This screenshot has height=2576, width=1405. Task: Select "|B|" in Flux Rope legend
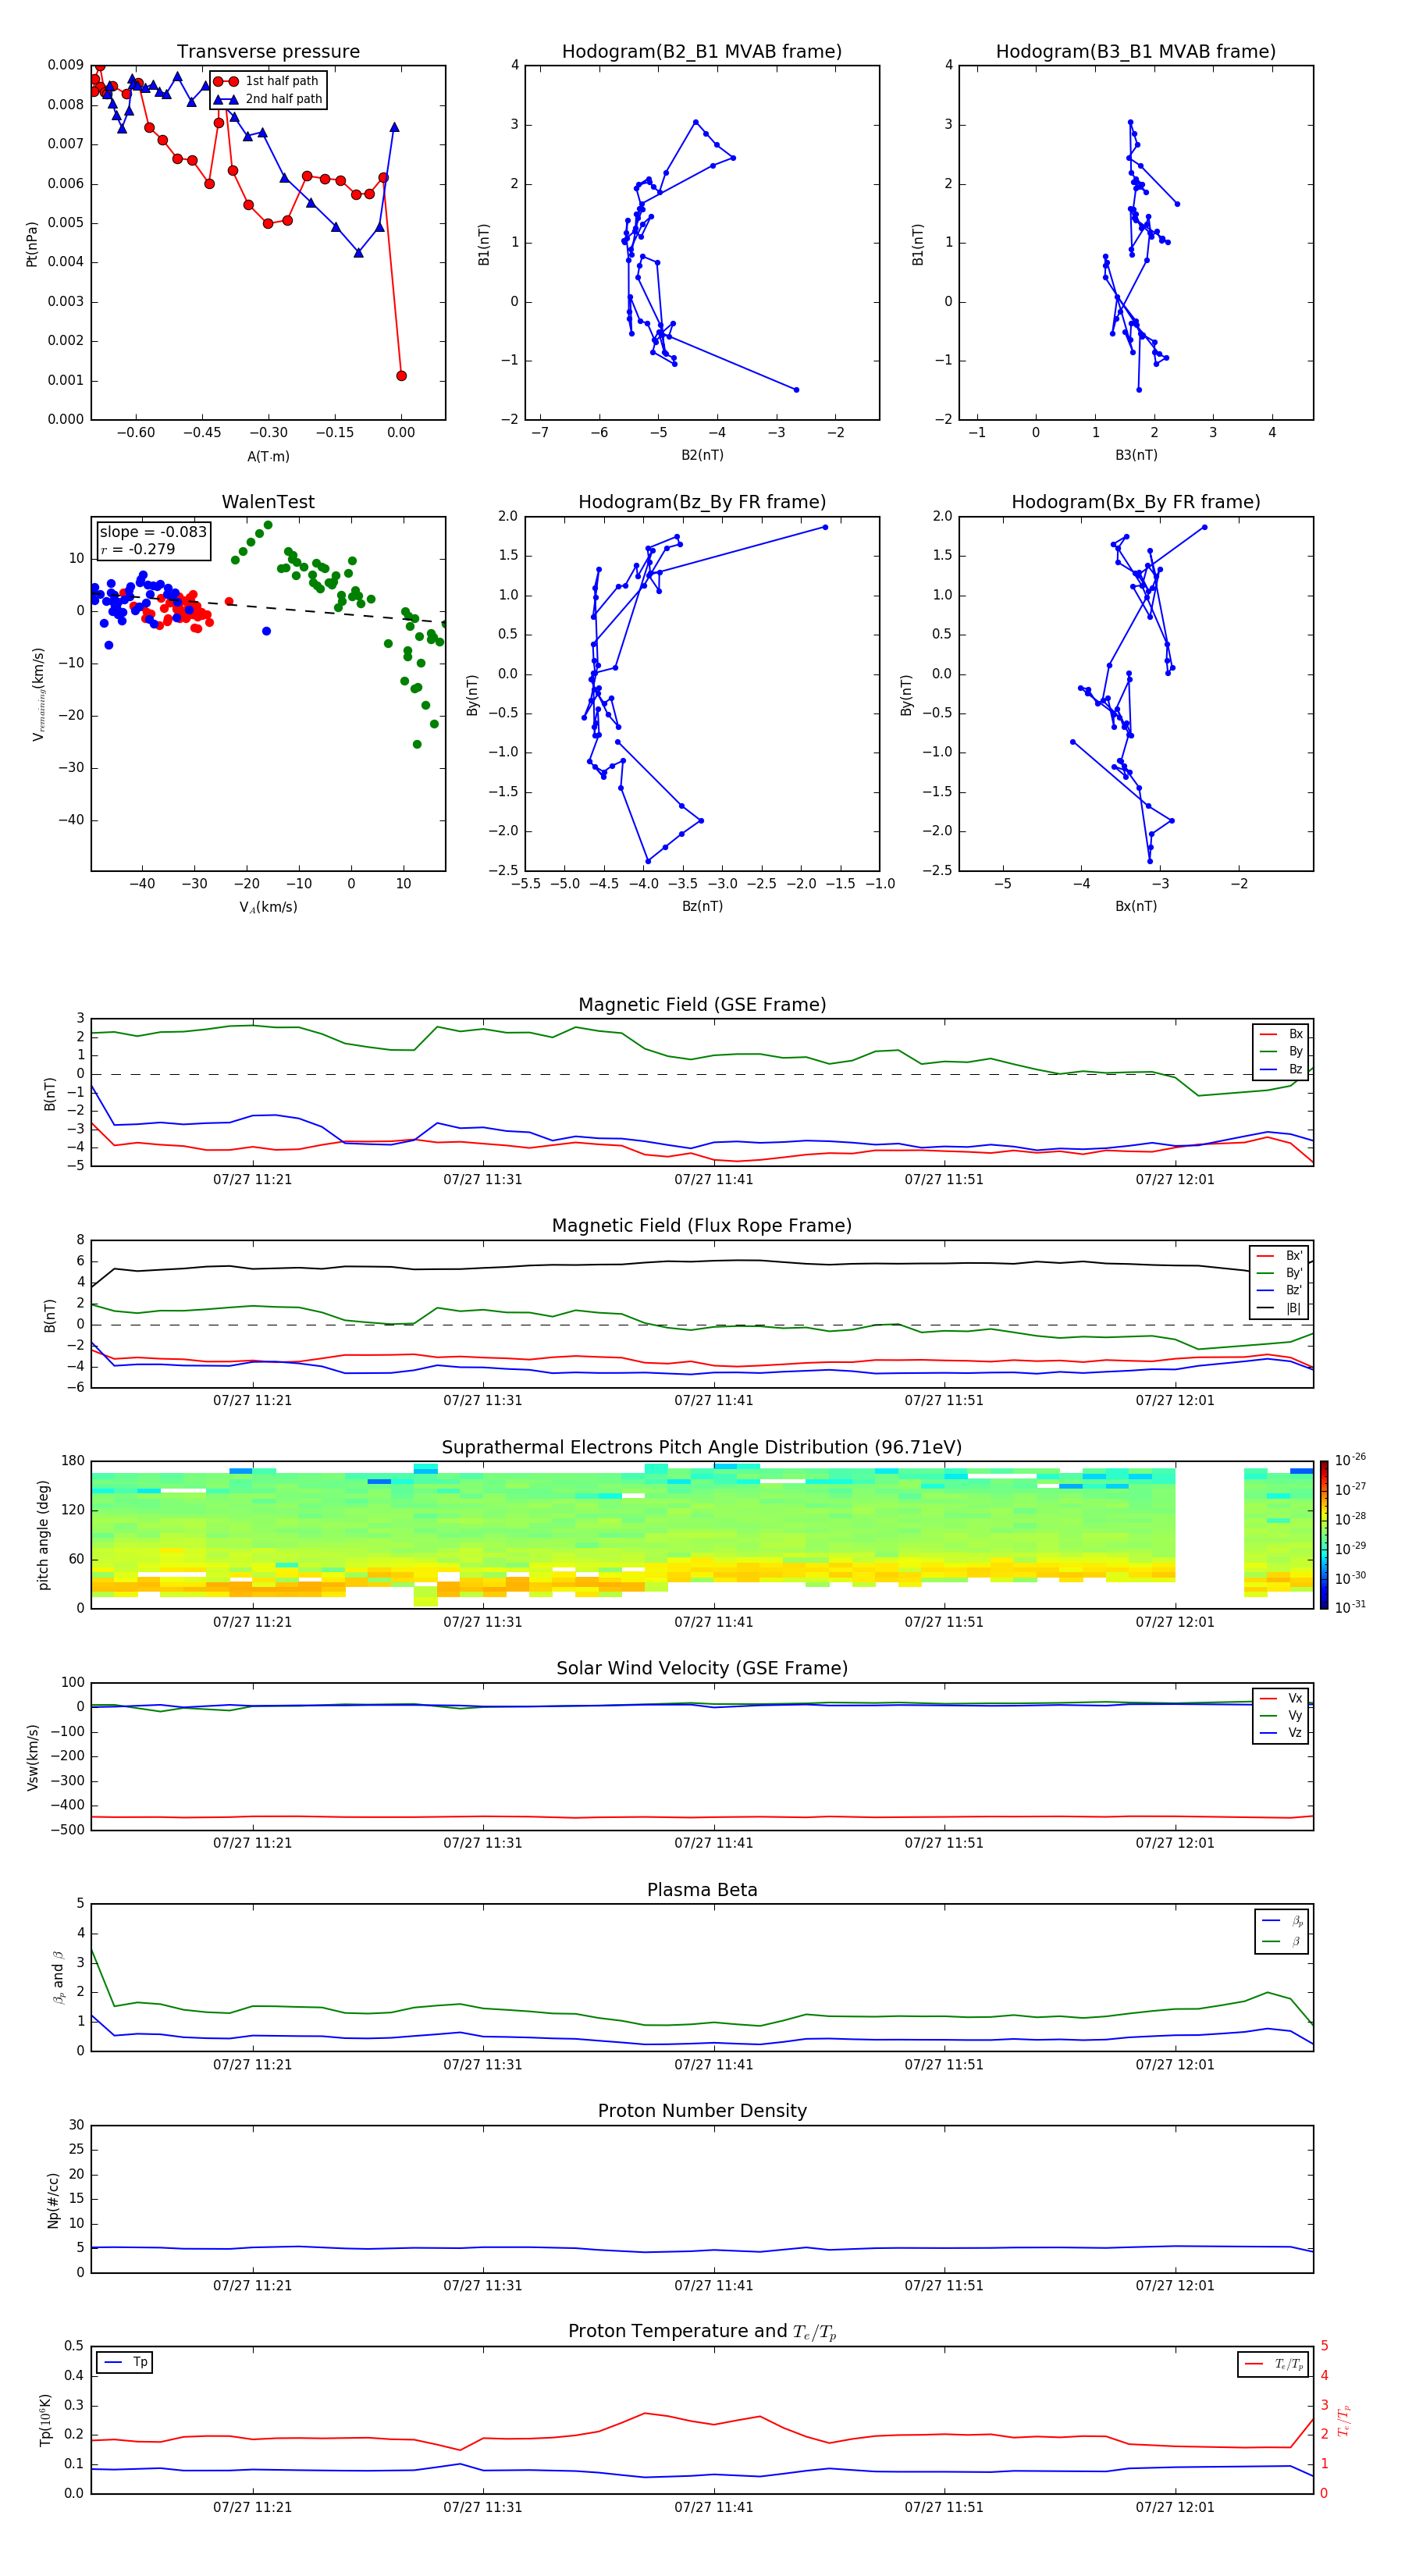coord(1280,1308)
